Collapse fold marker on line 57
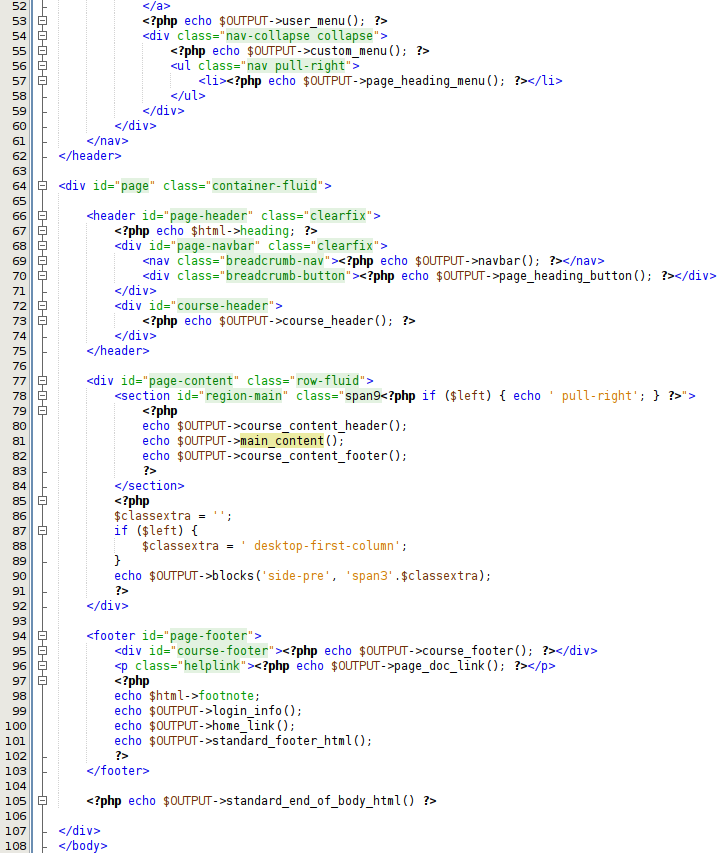The height and width of the screenshot is (853, 721). (x=42, y=81)
